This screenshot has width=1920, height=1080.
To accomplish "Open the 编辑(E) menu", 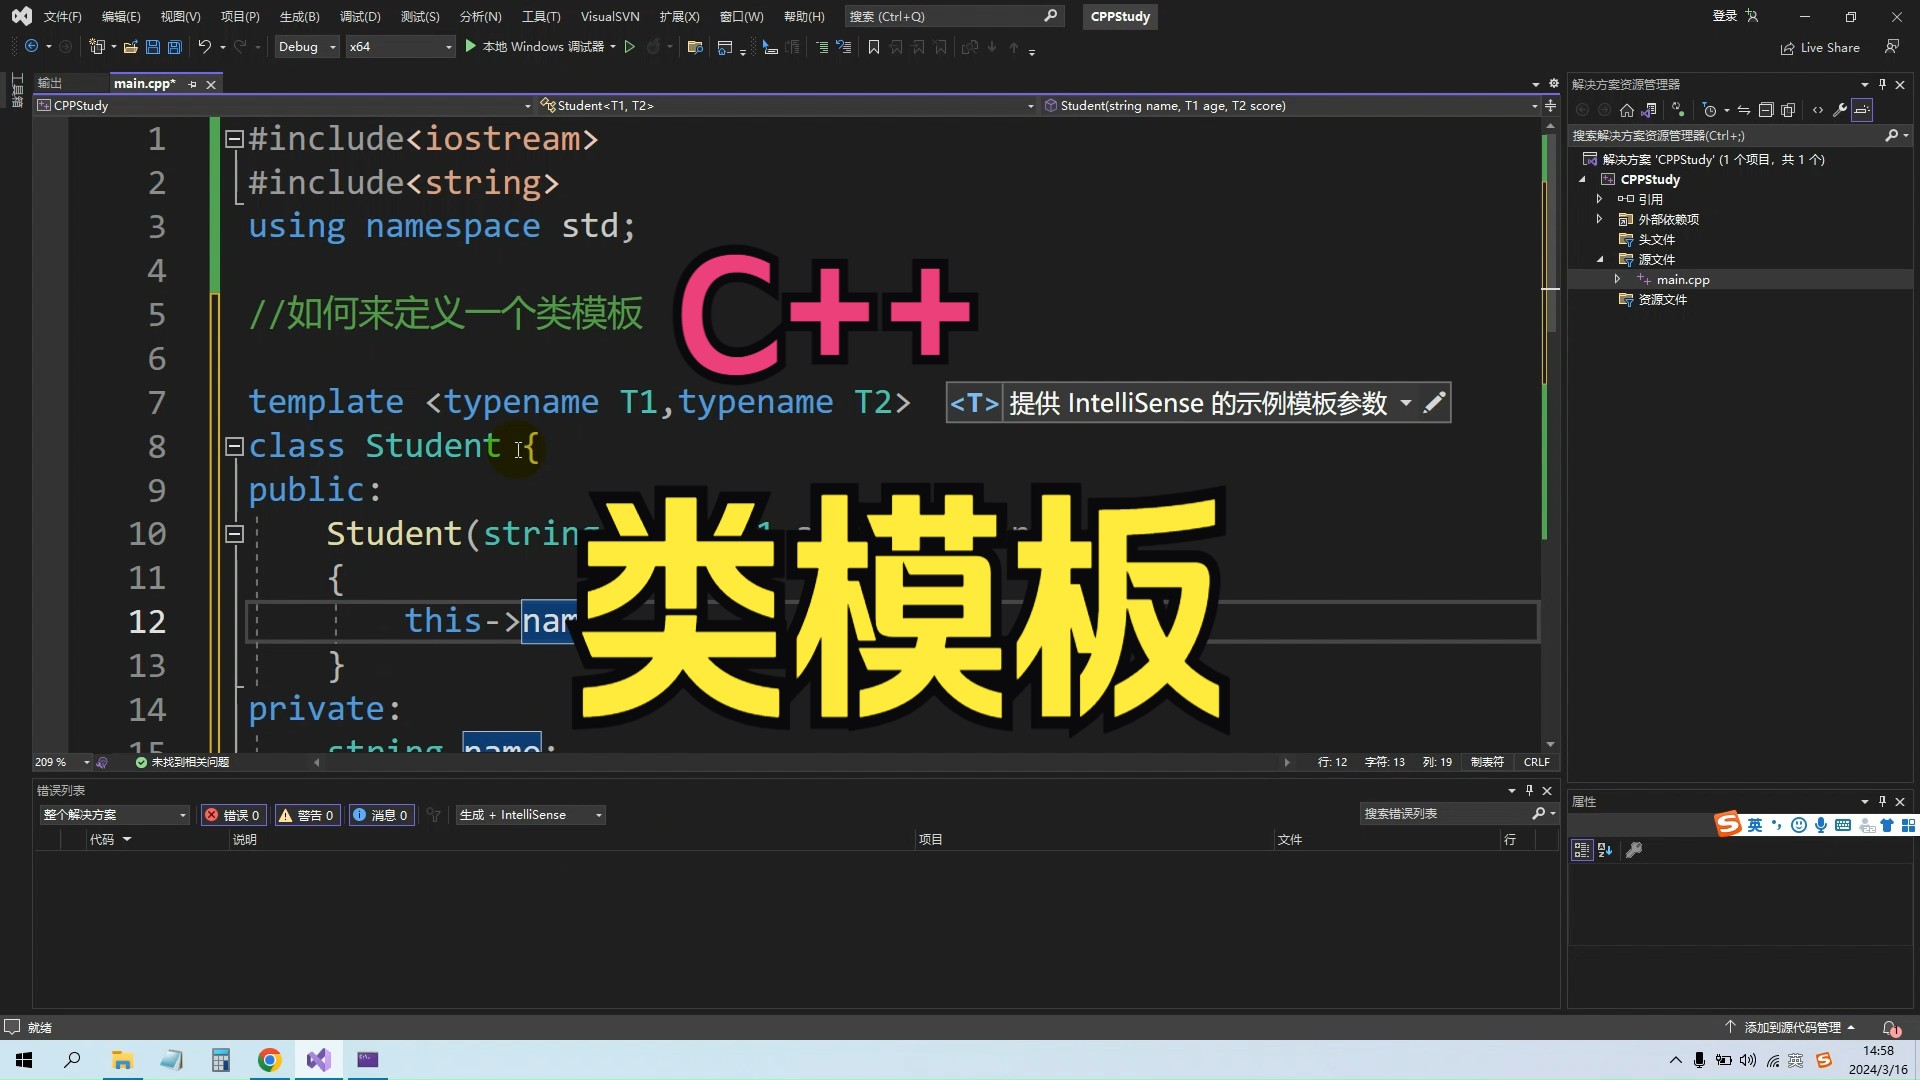I will coord(121,16).
